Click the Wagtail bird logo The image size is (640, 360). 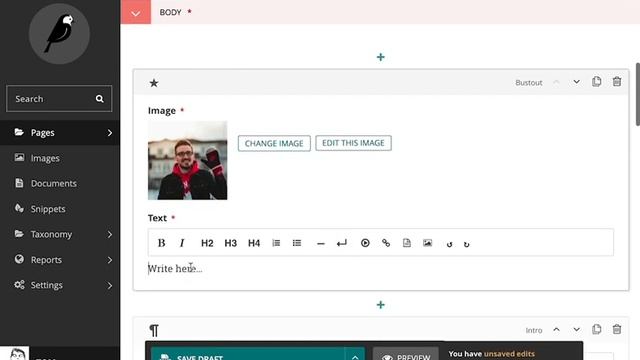pyautogui.click(x=59, y=33)
